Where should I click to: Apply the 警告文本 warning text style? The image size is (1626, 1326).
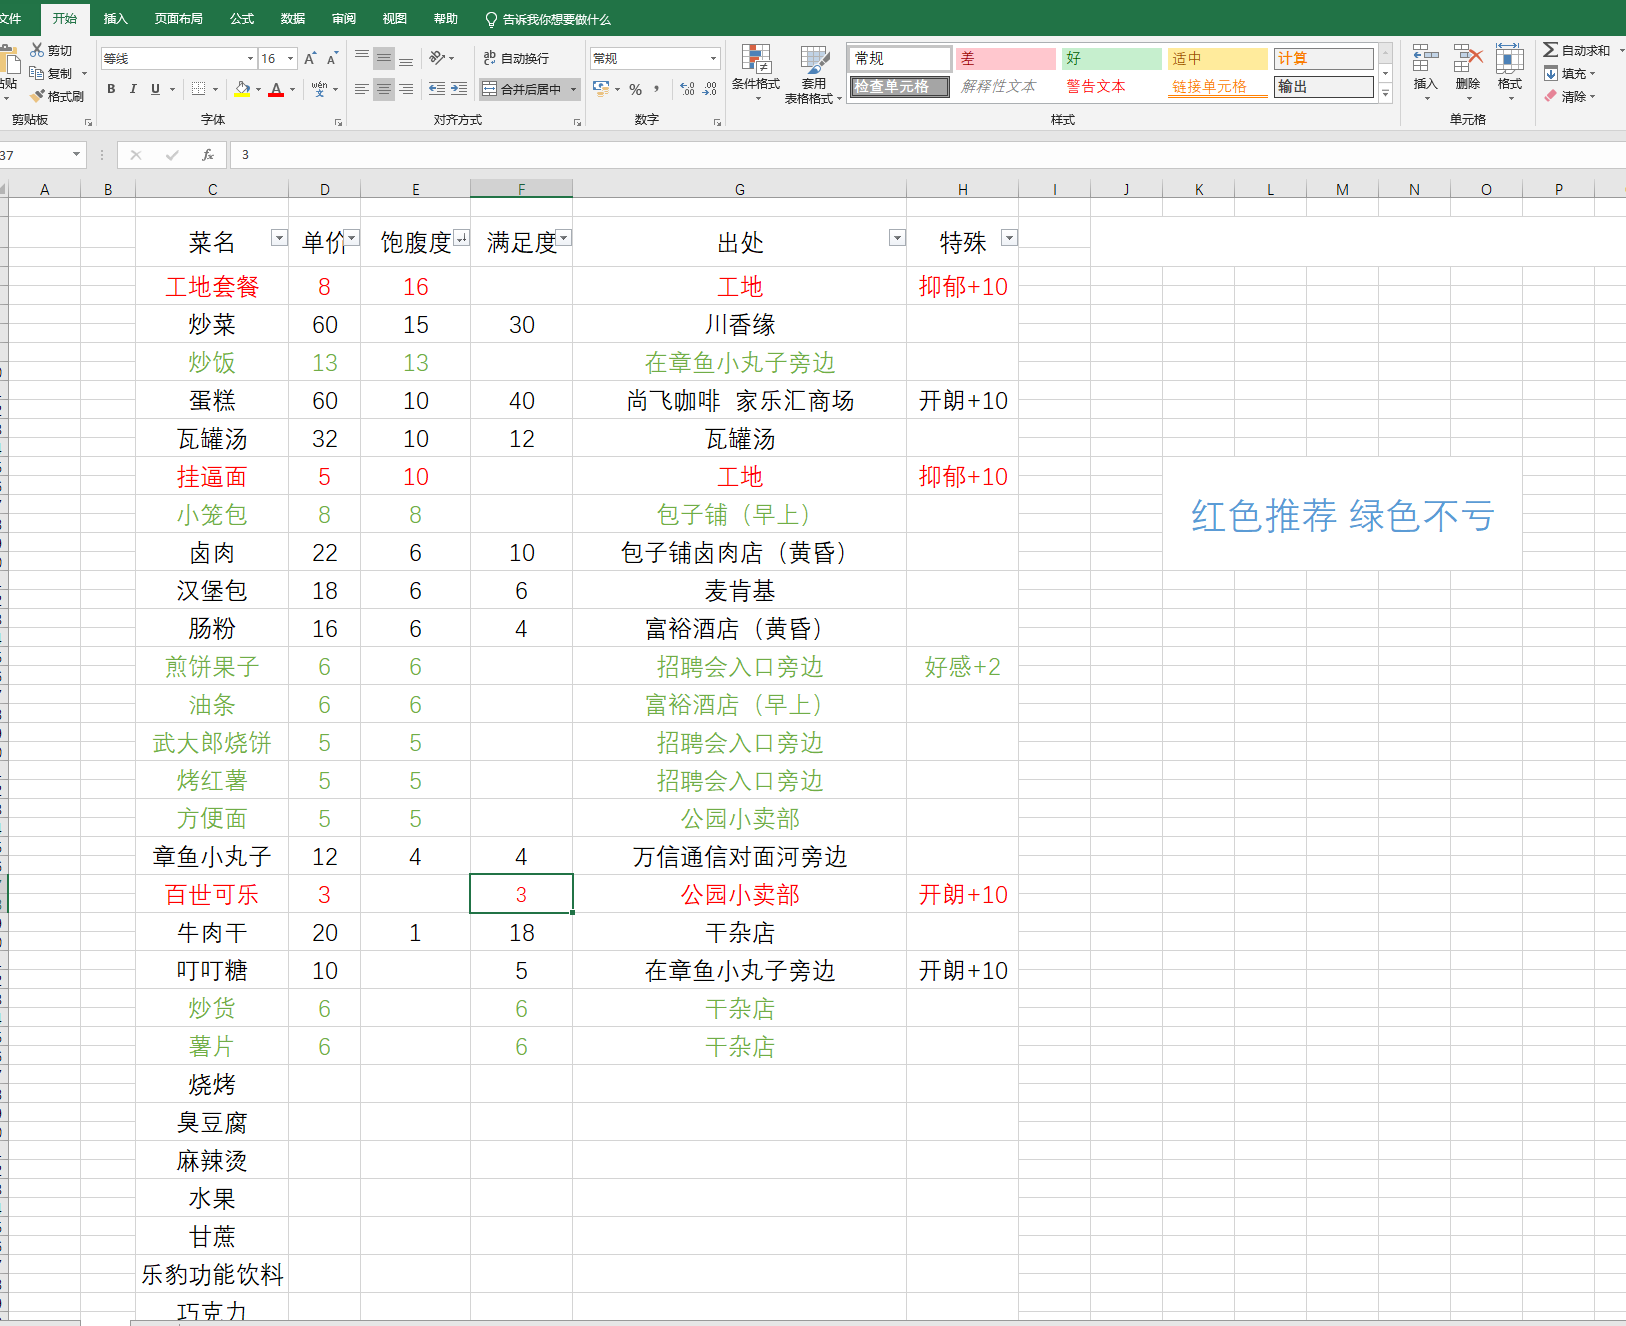(x=1111, y=87)
